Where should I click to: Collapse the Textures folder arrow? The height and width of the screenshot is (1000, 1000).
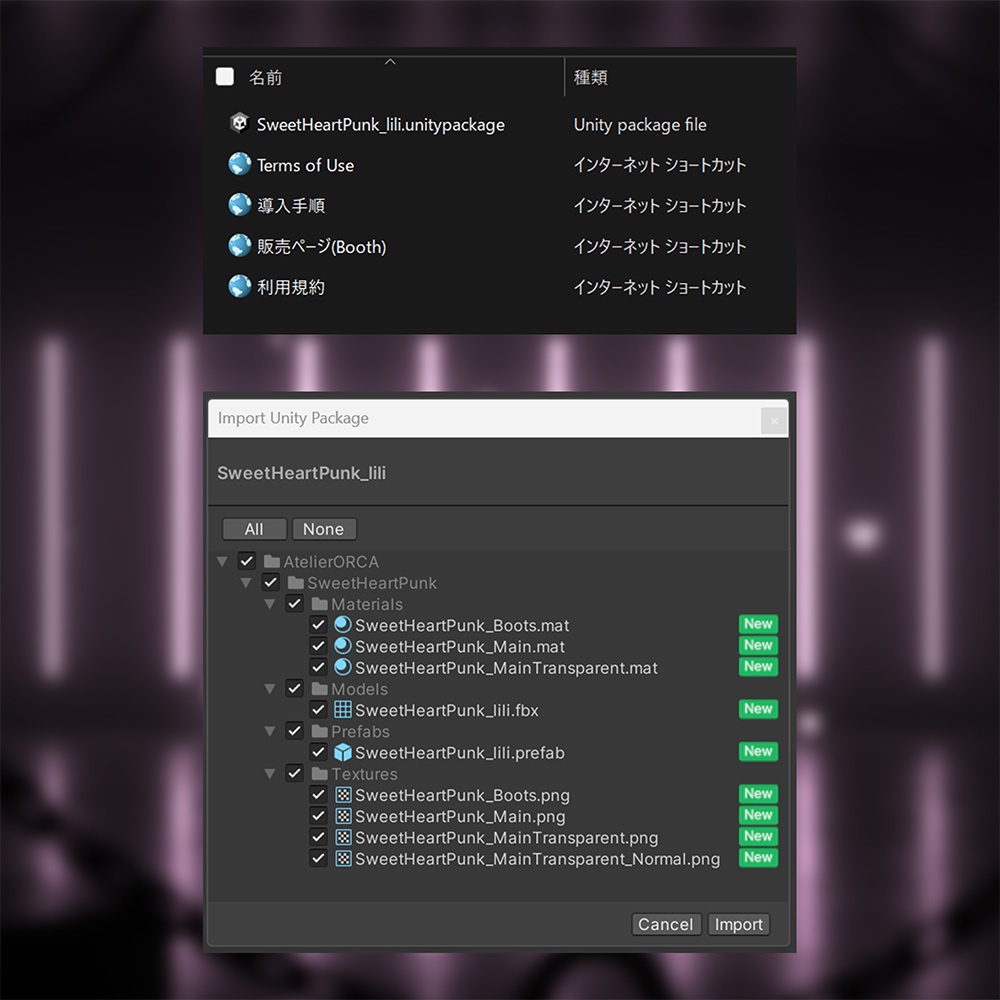pos(270,774)
